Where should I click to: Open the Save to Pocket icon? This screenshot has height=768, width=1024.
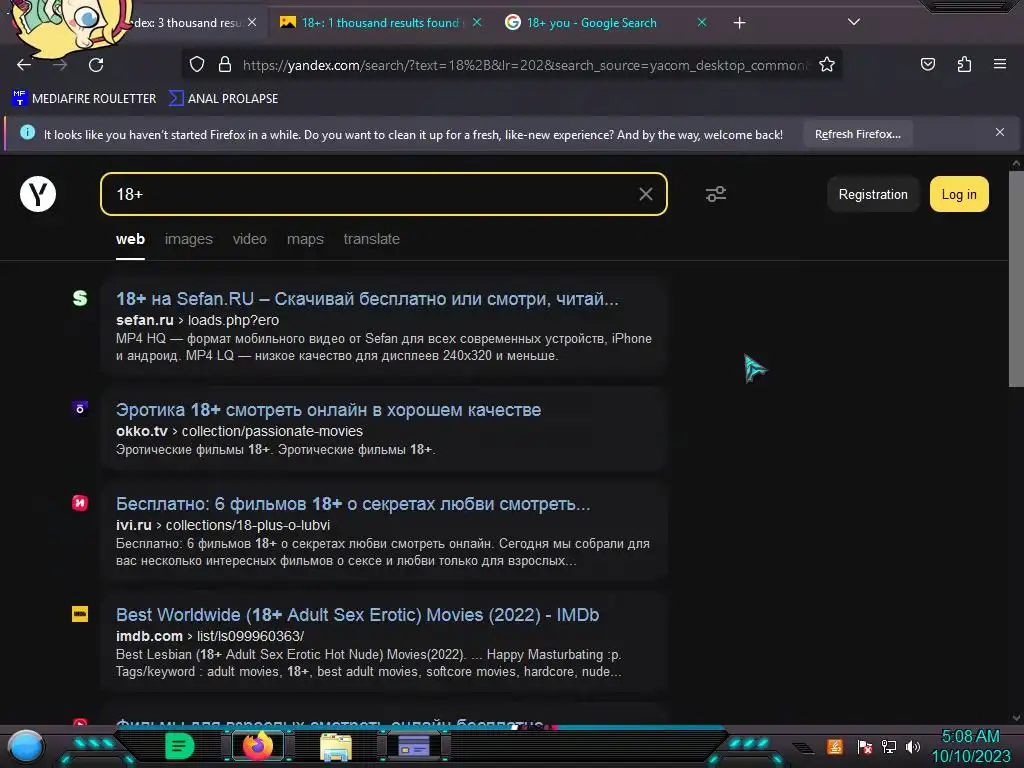tap(927, 64)
